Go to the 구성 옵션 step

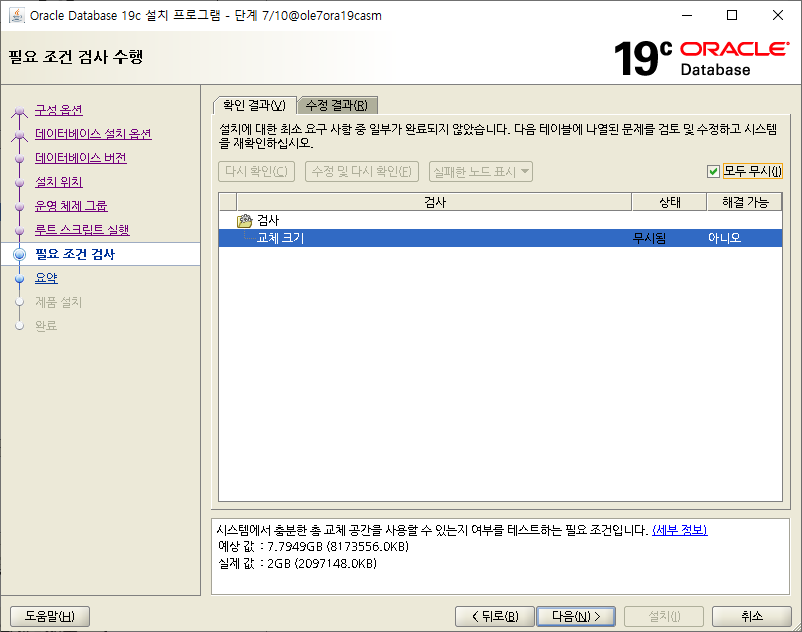59,110
